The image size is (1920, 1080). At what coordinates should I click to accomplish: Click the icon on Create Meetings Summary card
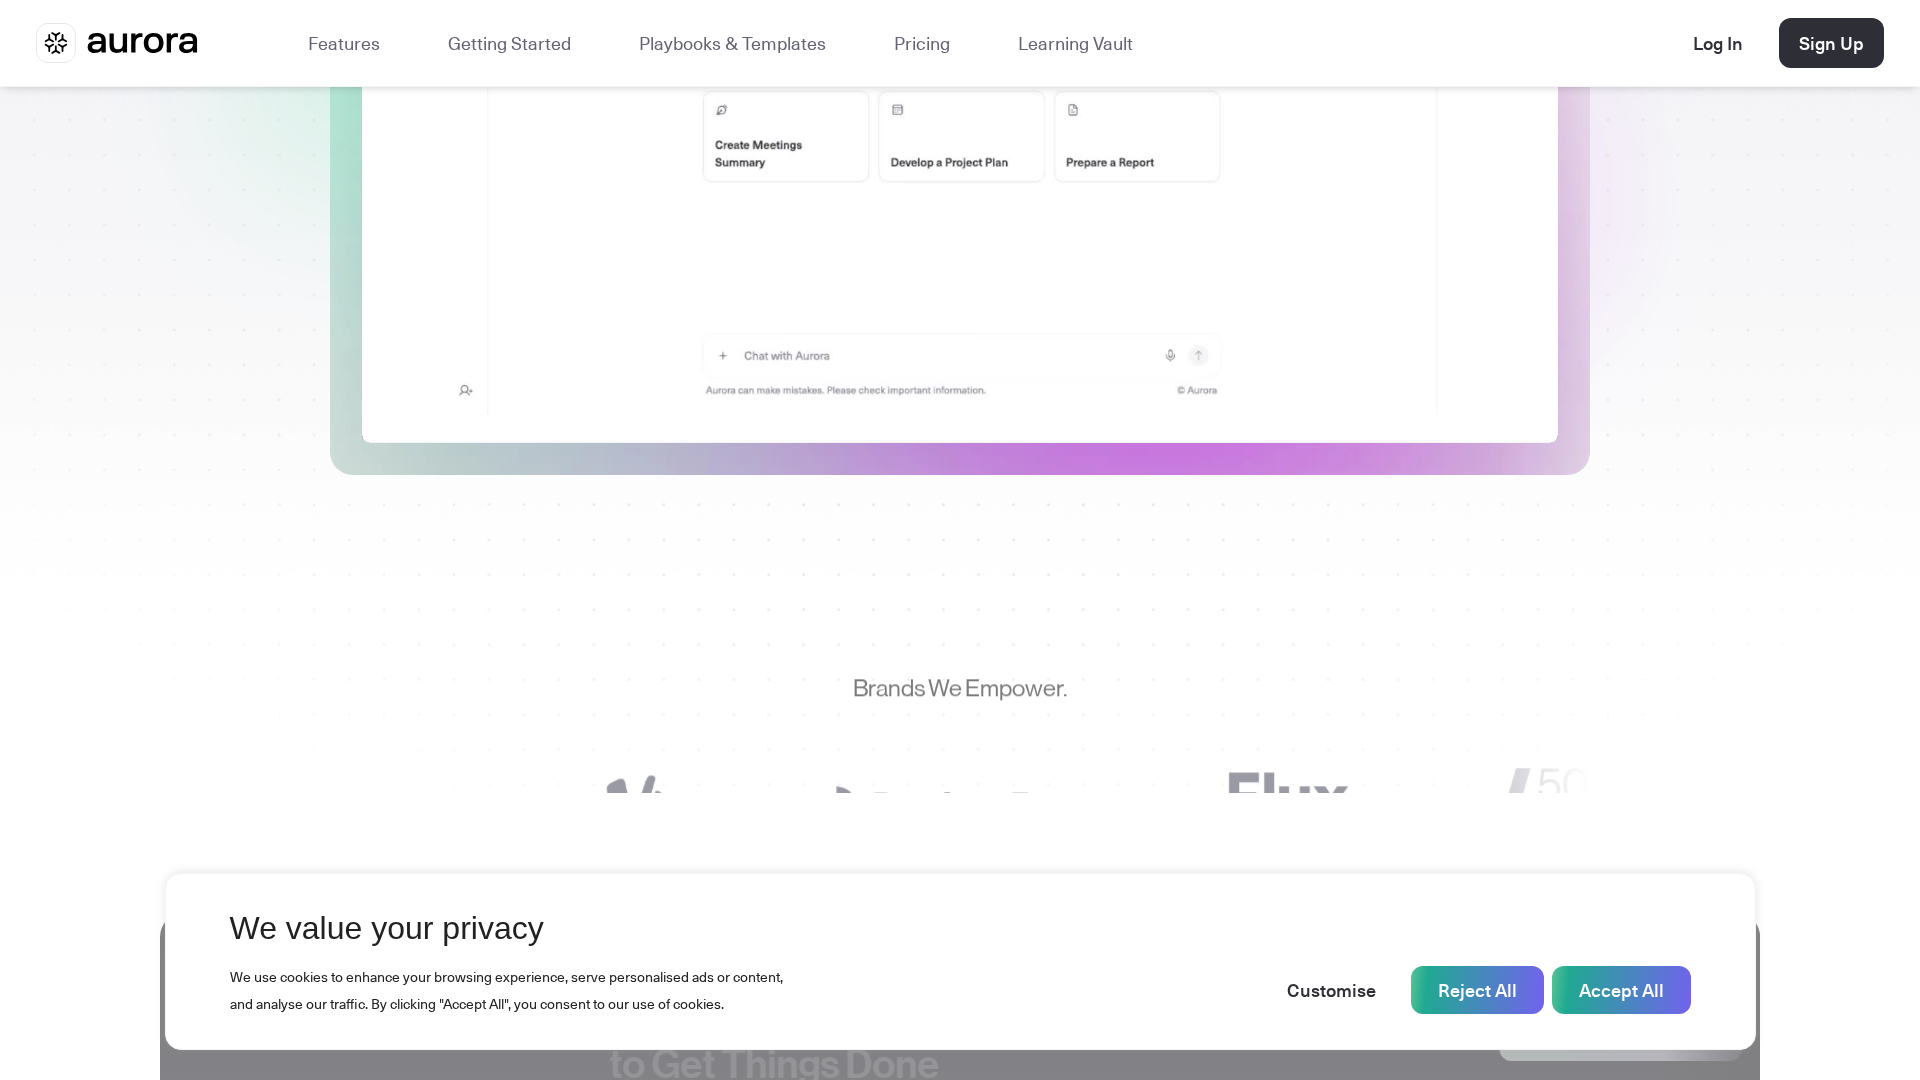[721, 110]
